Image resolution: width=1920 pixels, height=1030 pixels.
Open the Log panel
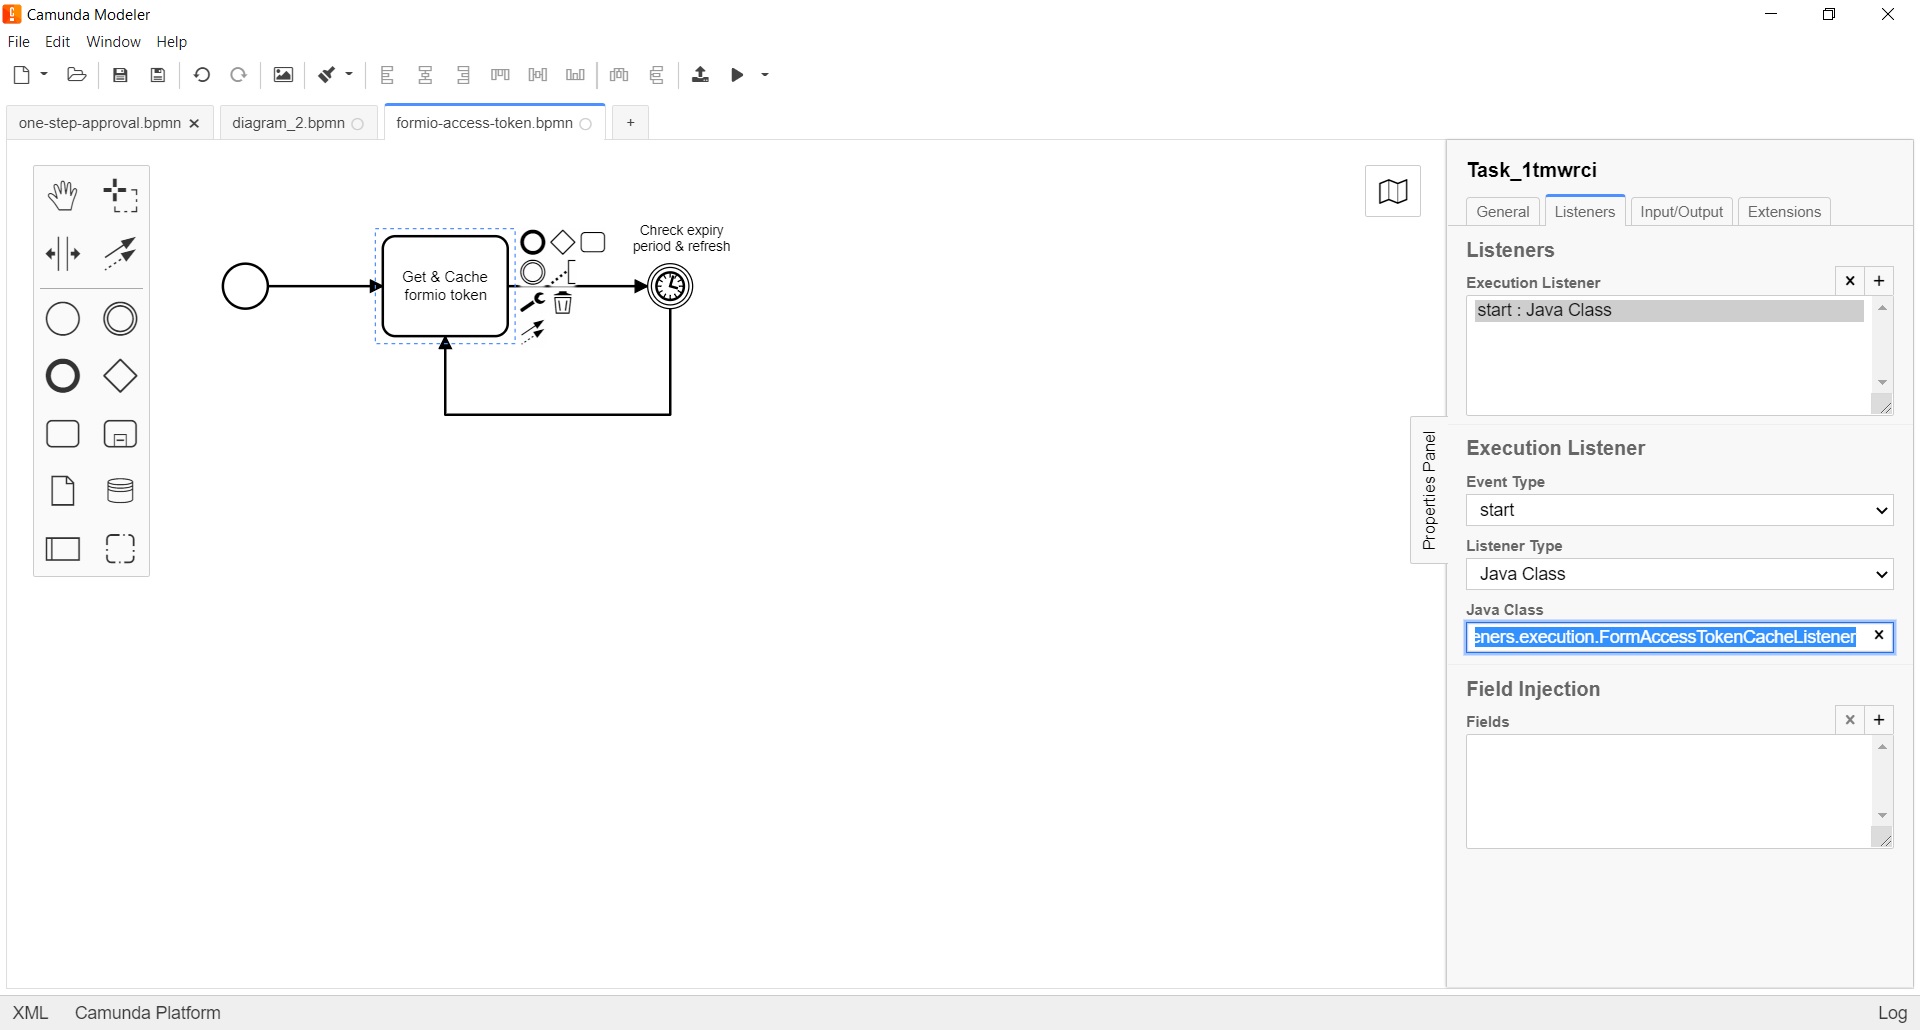pos(1892,1013)
